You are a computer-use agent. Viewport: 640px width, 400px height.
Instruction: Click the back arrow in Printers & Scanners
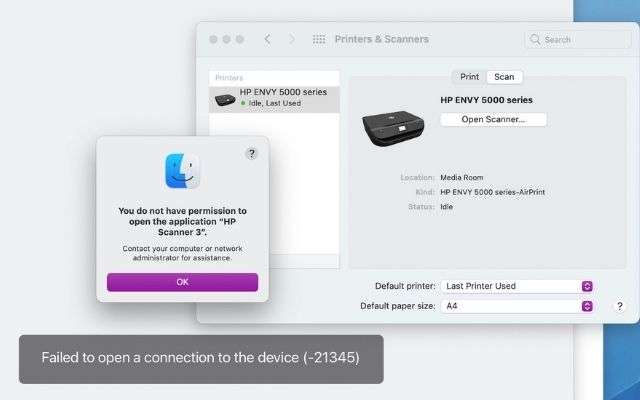267,39
